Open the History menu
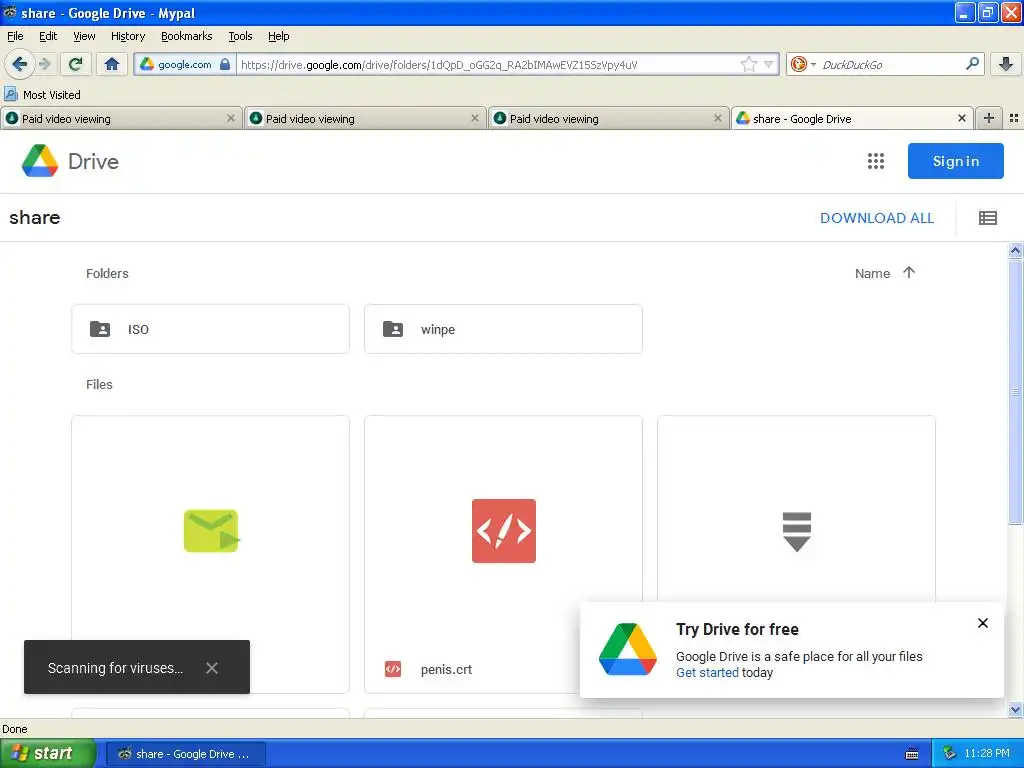 127,36
